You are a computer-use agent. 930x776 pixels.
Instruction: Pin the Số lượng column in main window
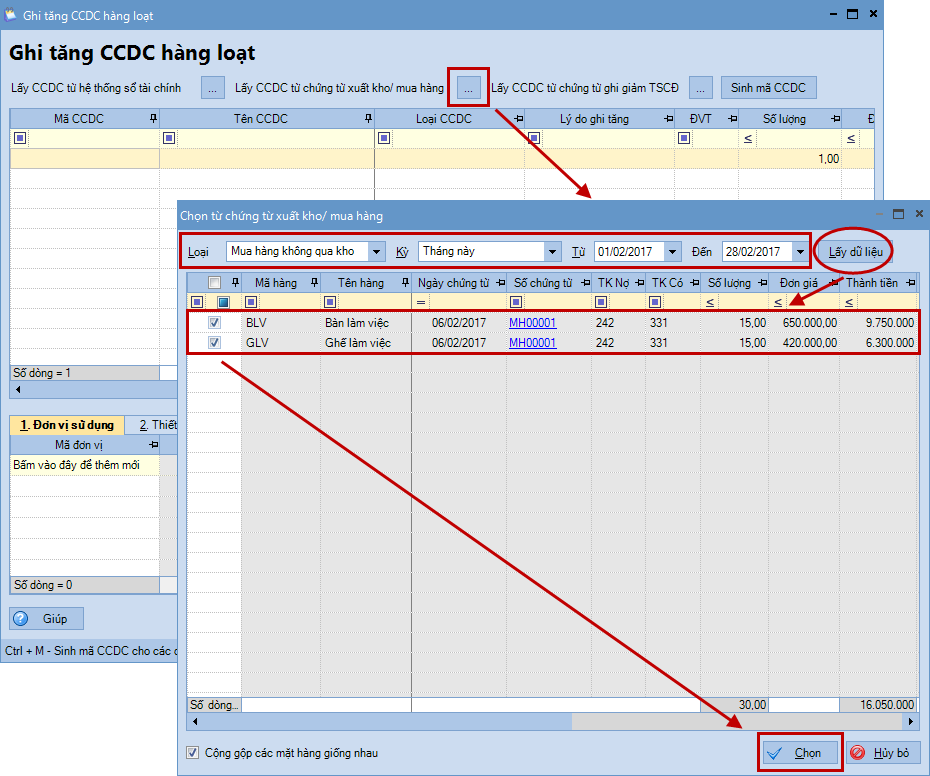point(835,119)
